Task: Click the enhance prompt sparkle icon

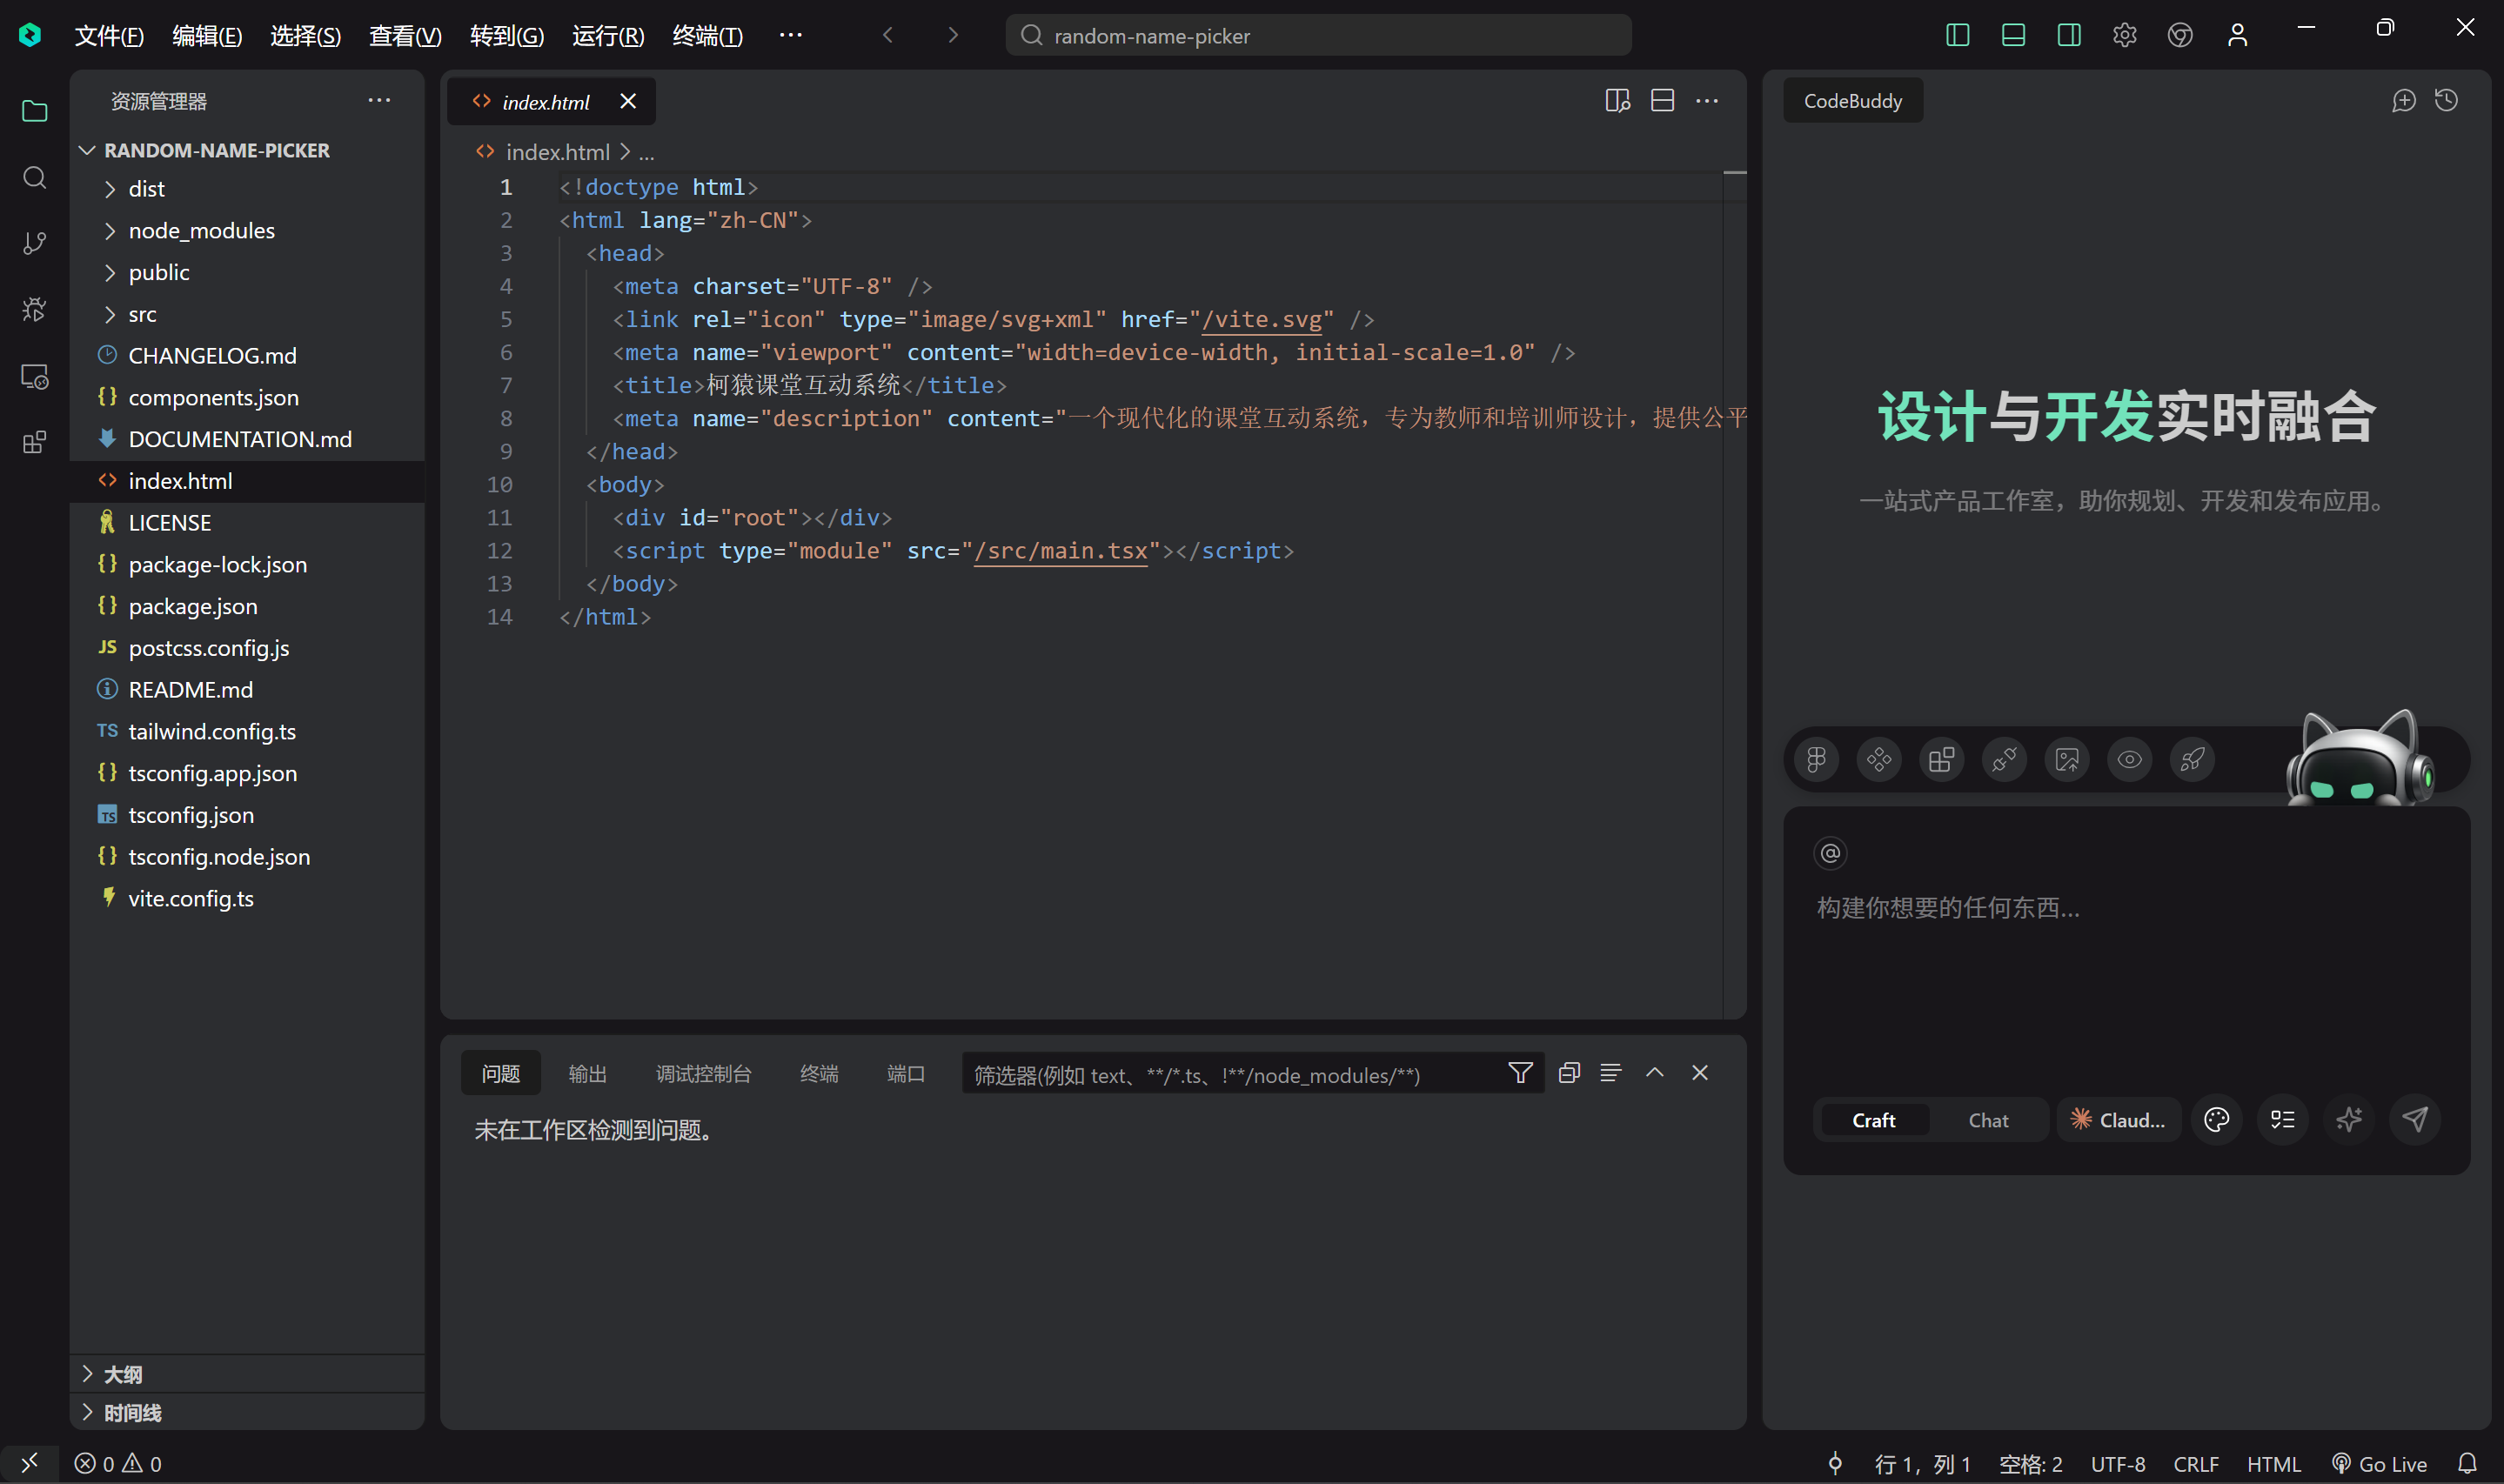Action: point(2348,1119)
